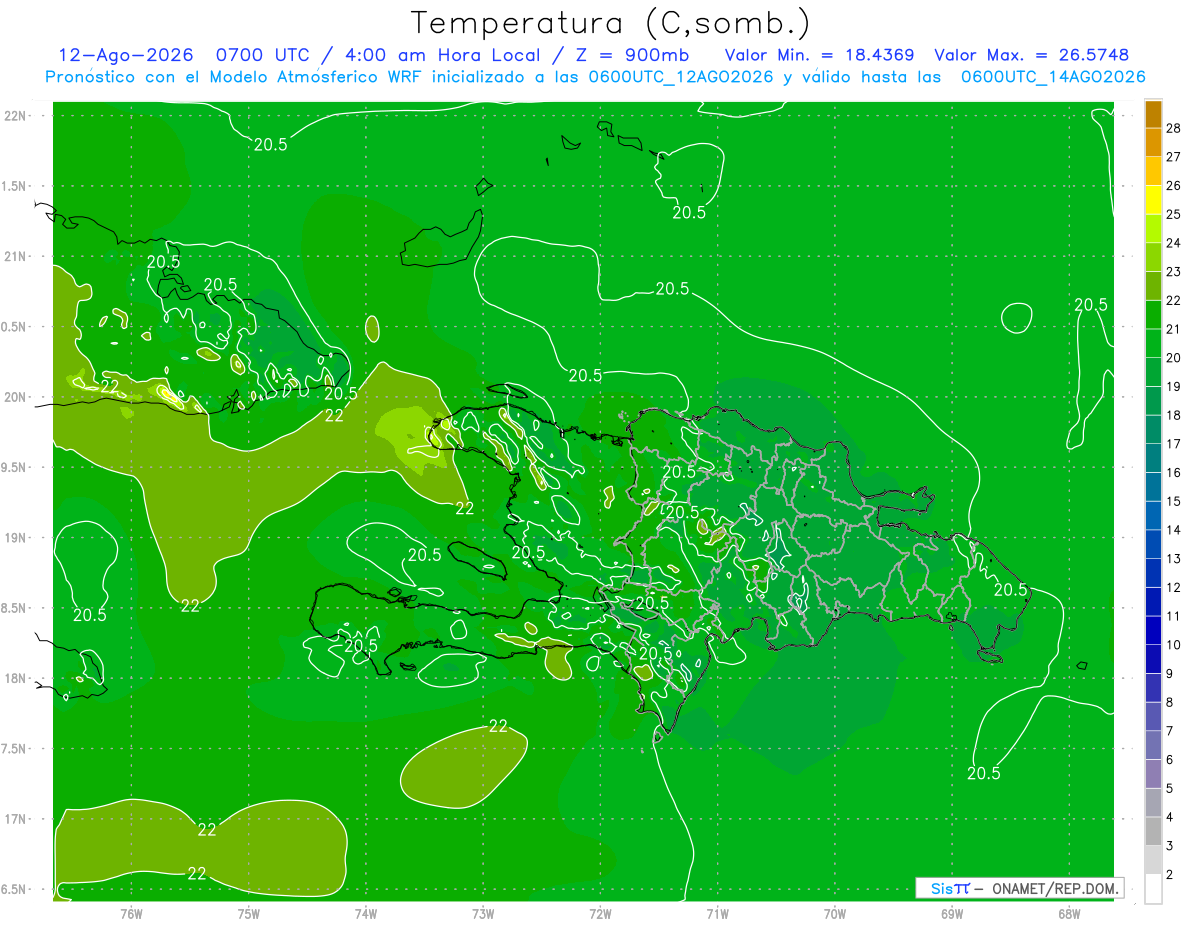Click the 20N latitude axis label
The width and height of the screenshot is (1200, 927).
click(16, 397)
